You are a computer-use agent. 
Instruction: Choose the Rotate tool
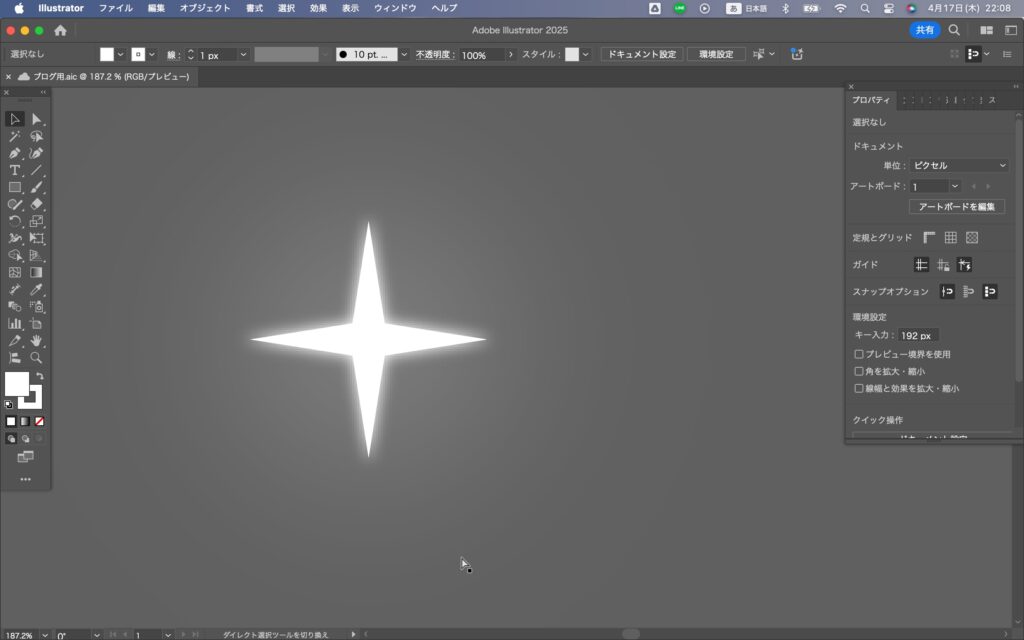pyautogui.click(x=14, y=221)
